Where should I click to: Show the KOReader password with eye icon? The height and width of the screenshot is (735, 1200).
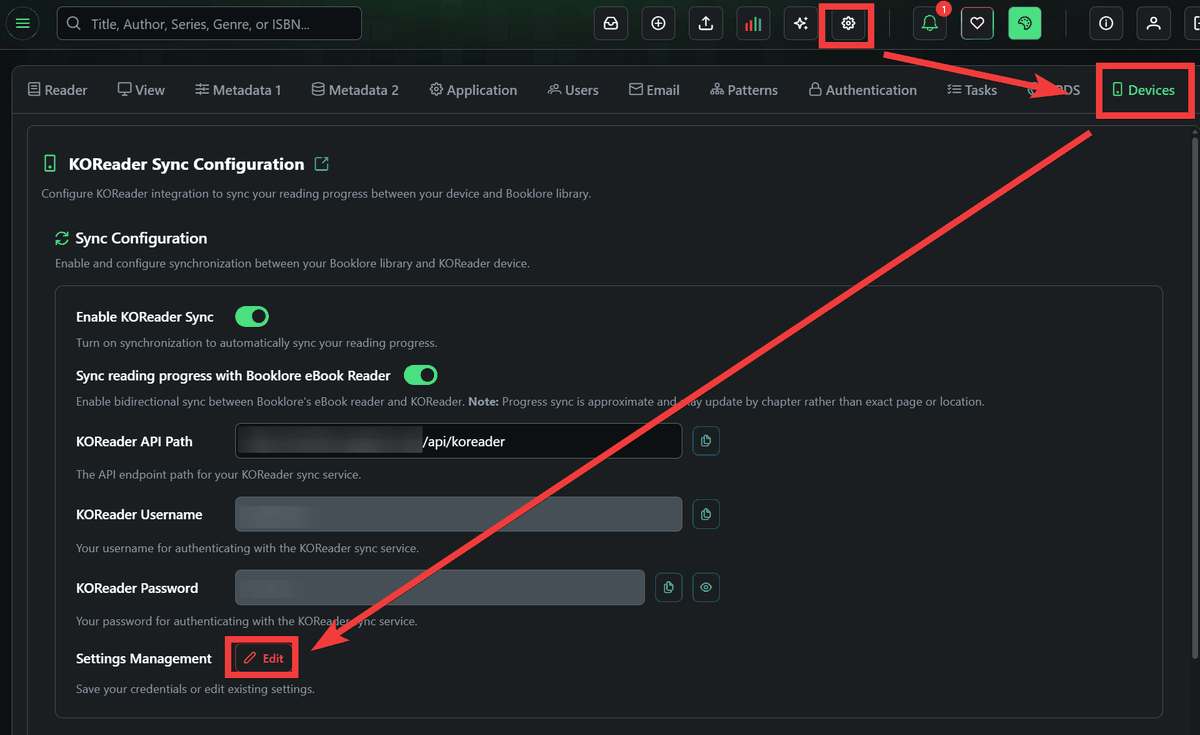[x=706, y=588]
